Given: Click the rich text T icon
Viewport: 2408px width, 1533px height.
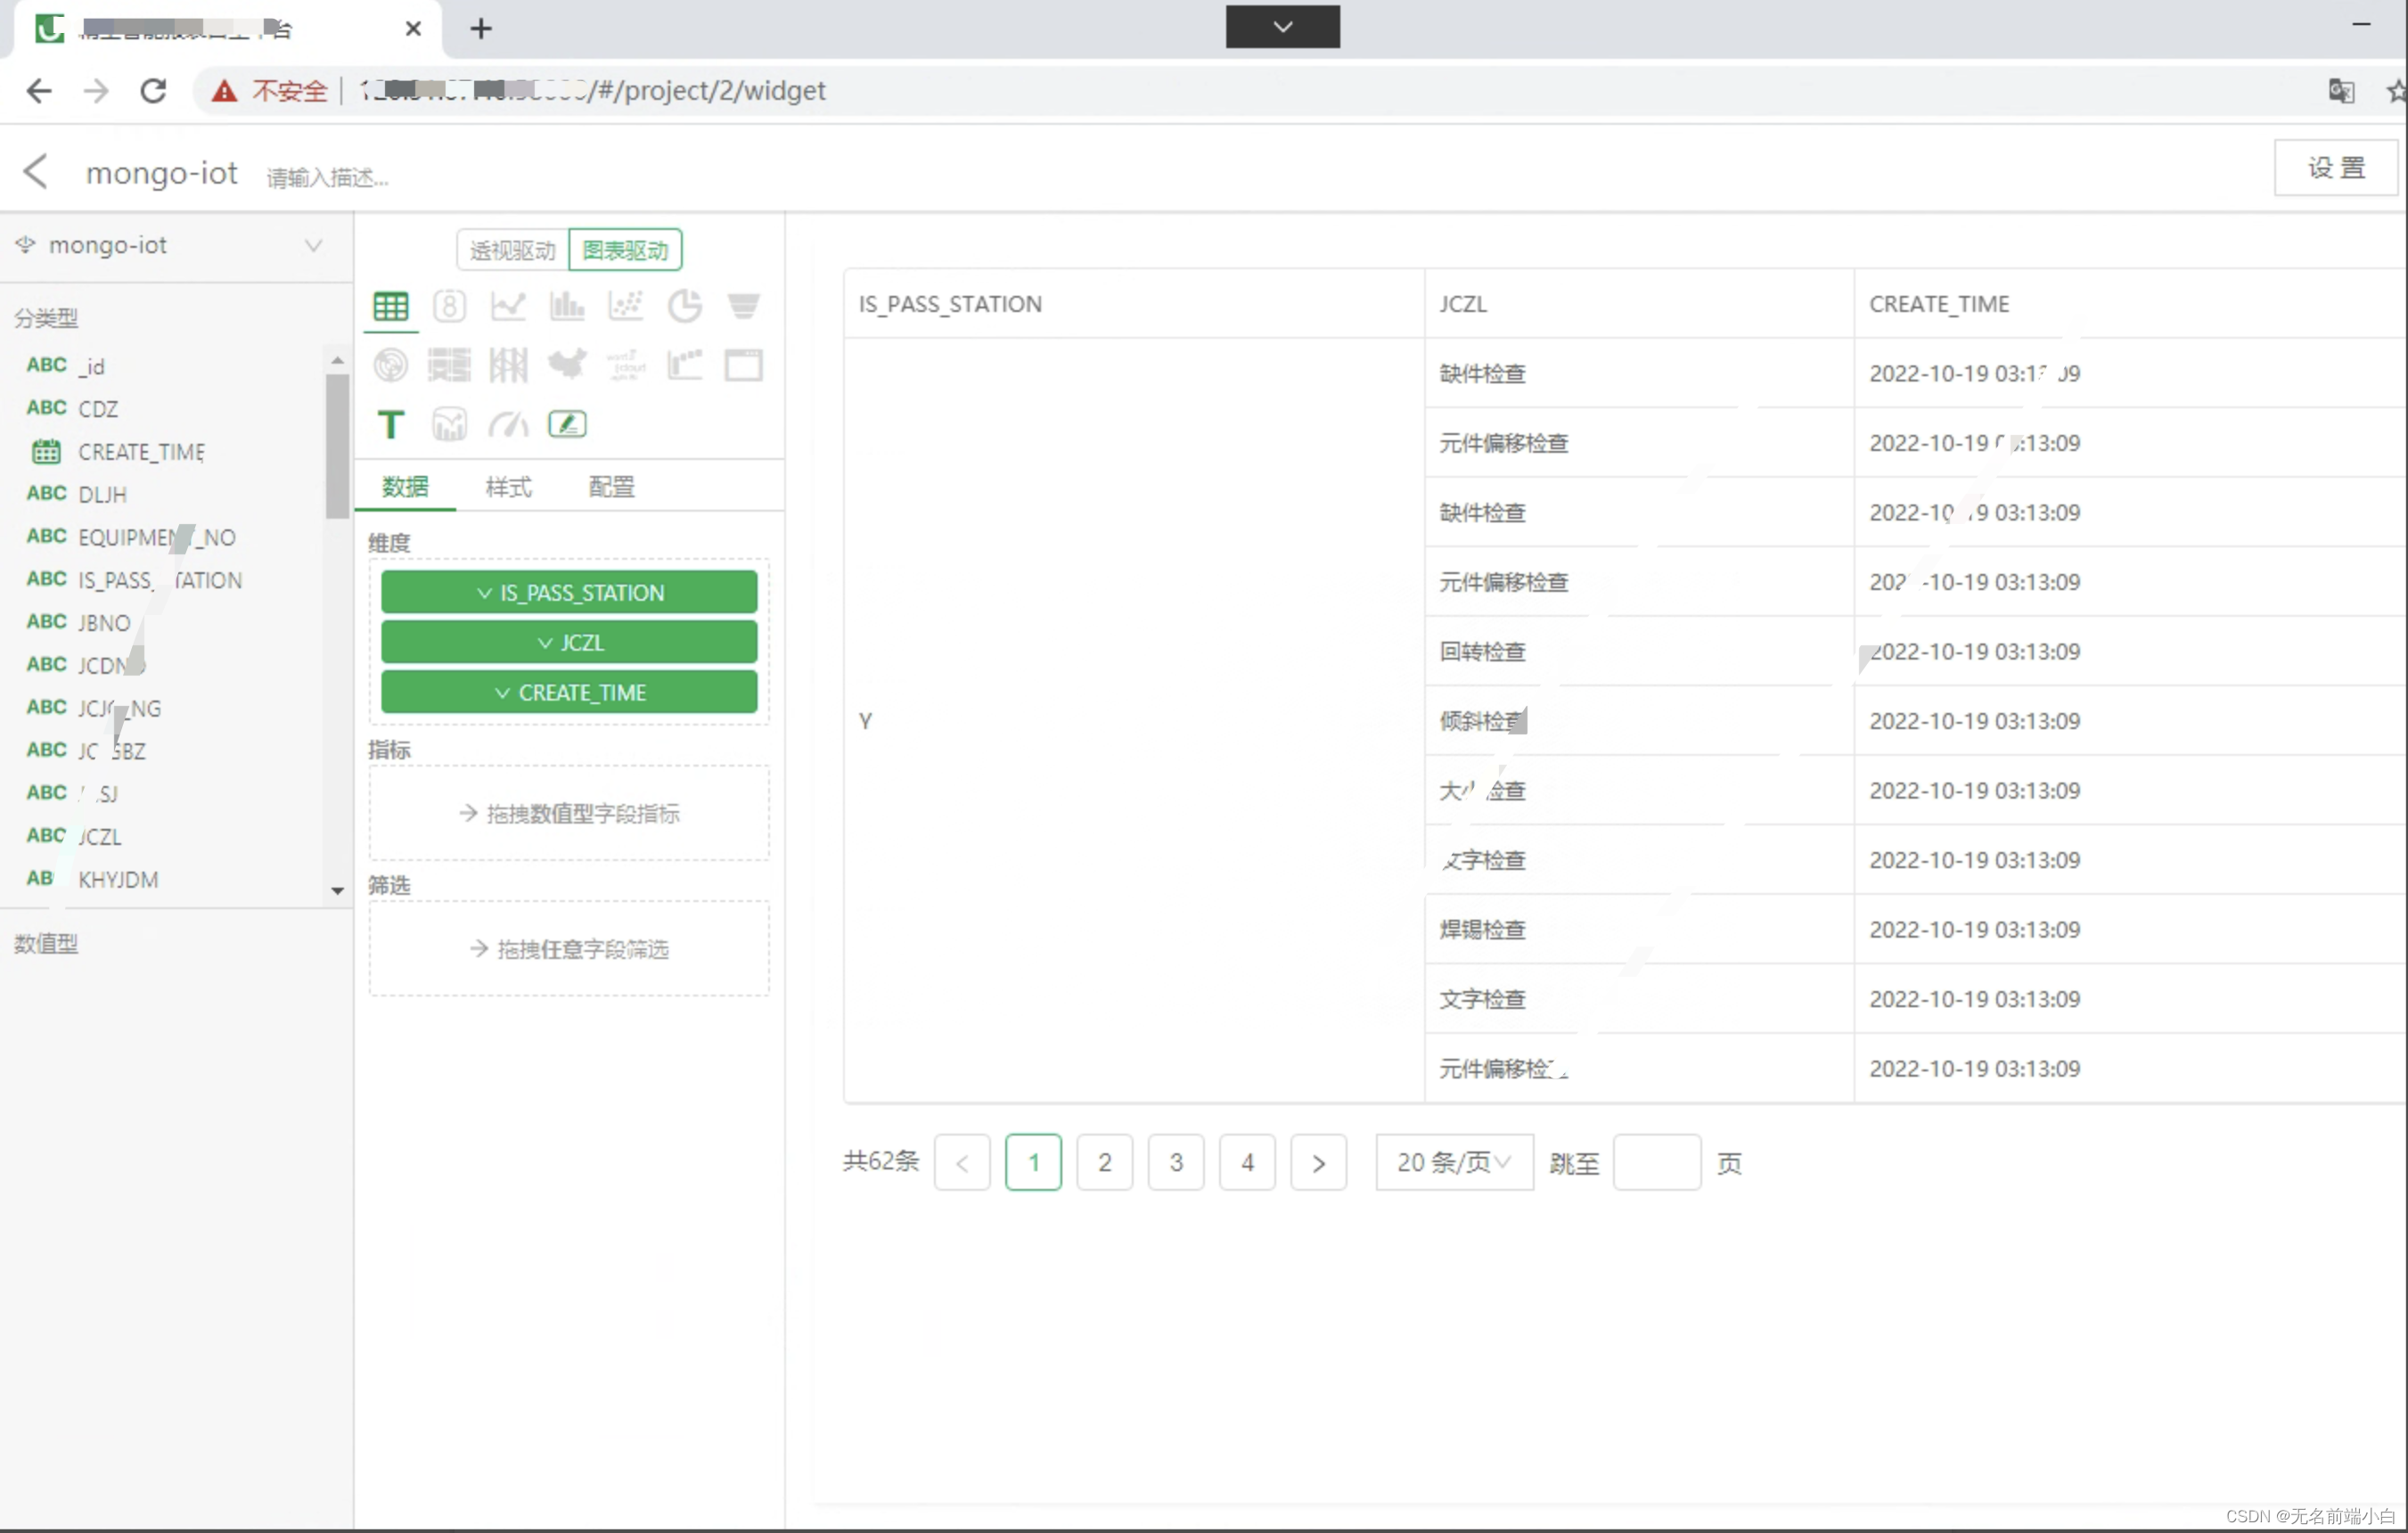Looking at the screenshot, I should 391,424.
